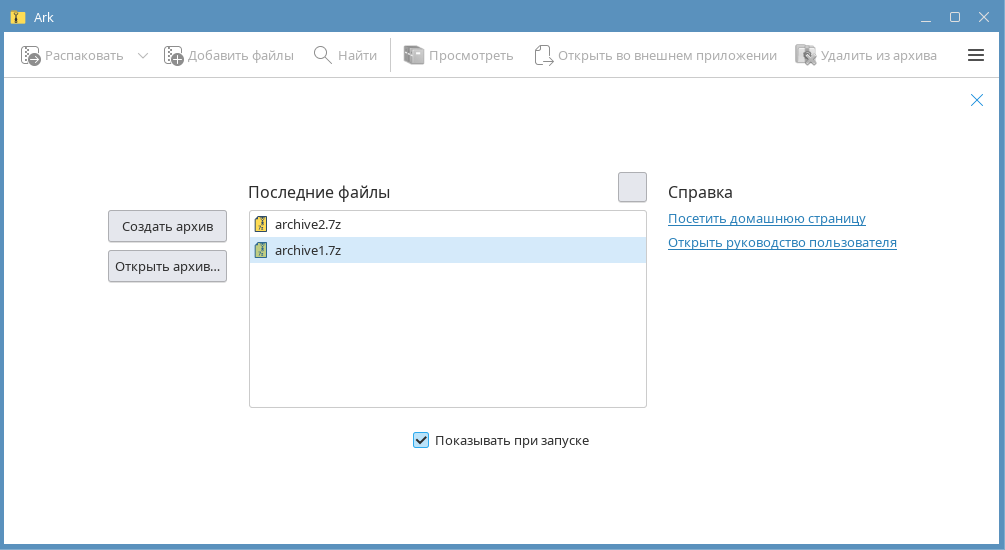Toggle the Показывать при запуске checkbox
1005x550 pixels.
click(421, 440)
